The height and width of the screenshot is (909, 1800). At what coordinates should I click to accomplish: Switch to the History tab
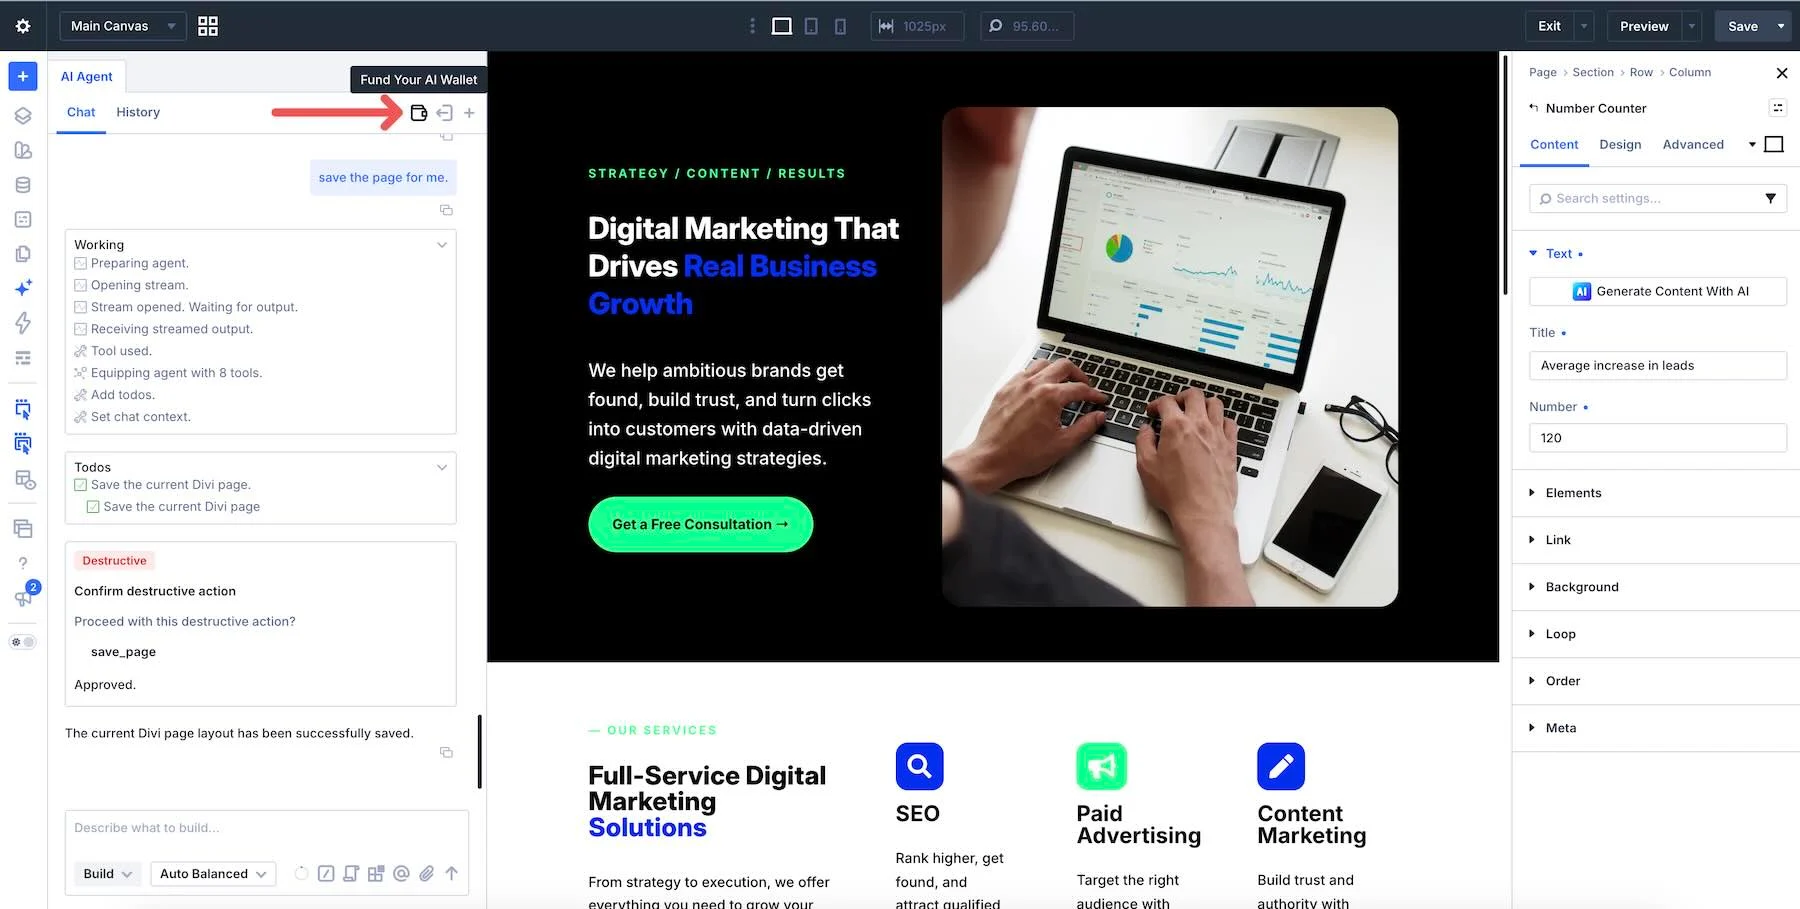[x=138, y=112]
